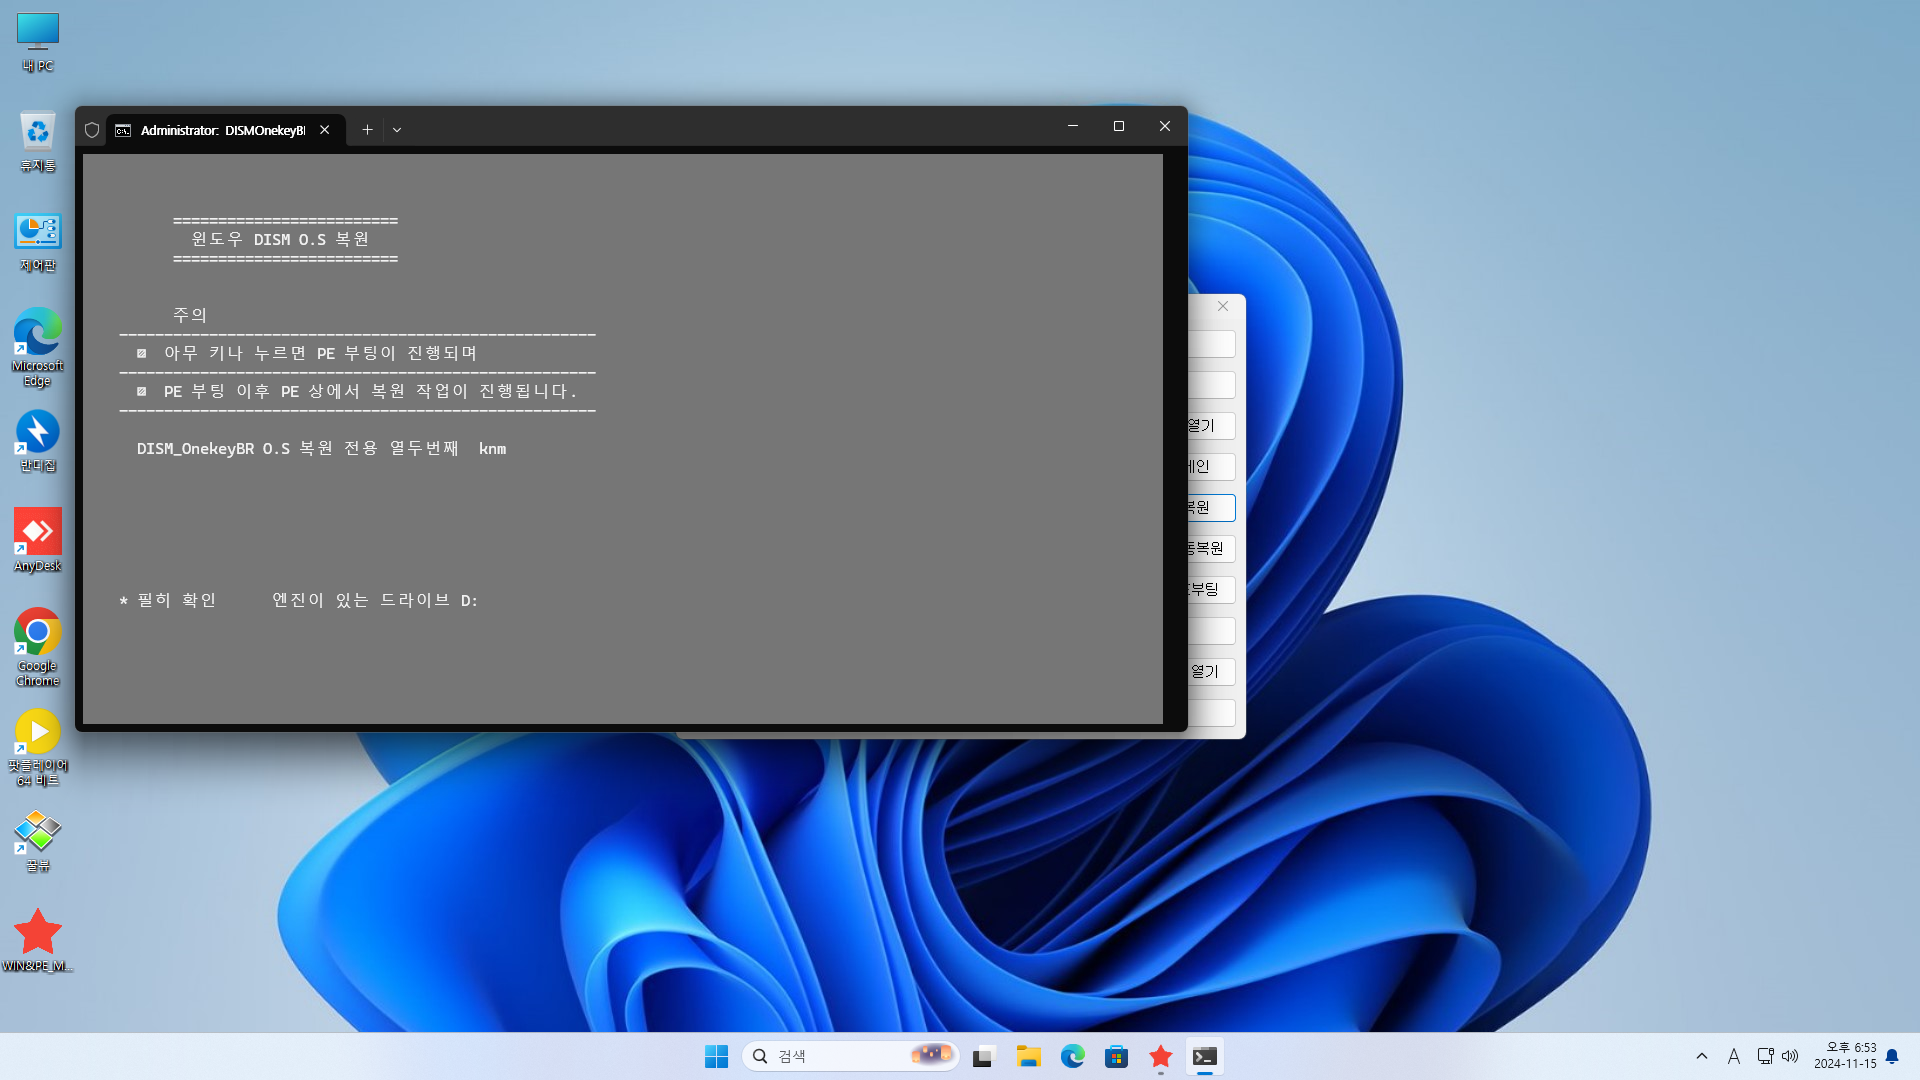This screenshot has width=1920, height=1080.
Task: Launch AnyDesk from the desktop
Action: point(38,540)
